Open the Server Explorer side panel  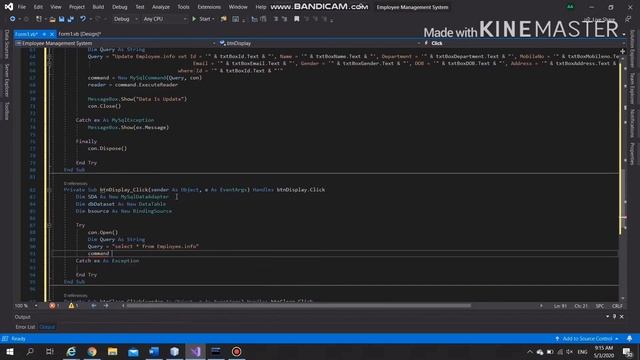pyautogui.click(x=6, y=80)
